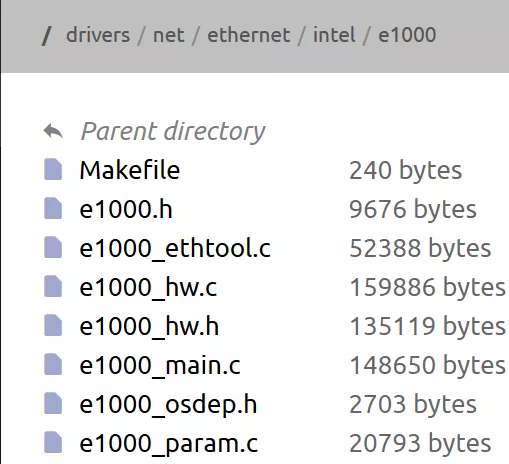Click the root slash breadcrumb
The height and width of the screenshot is (464, 509).
click(x=46, y=36)
